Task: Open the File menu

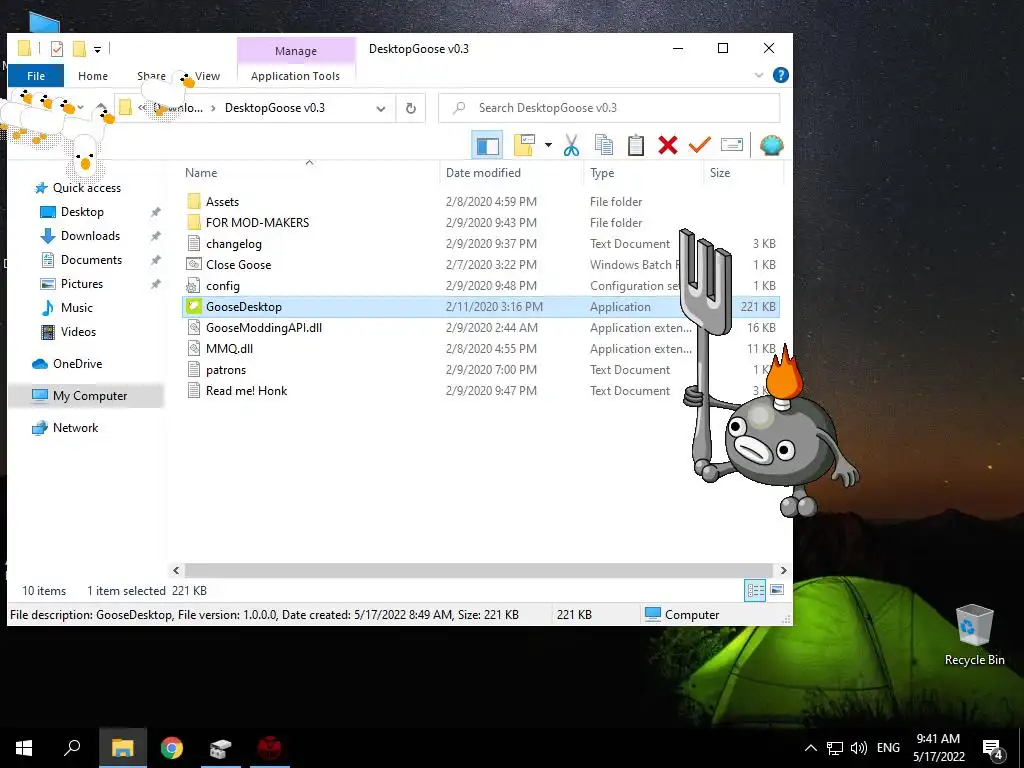Action: (36, 76)
